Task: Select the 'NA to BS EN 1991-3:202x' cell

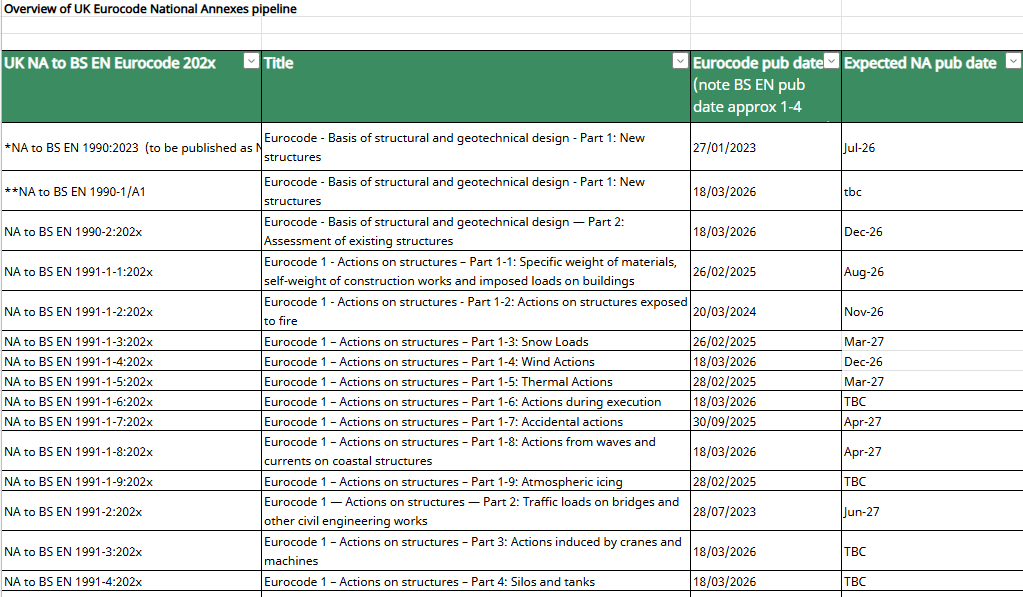Action: [131, 551]
